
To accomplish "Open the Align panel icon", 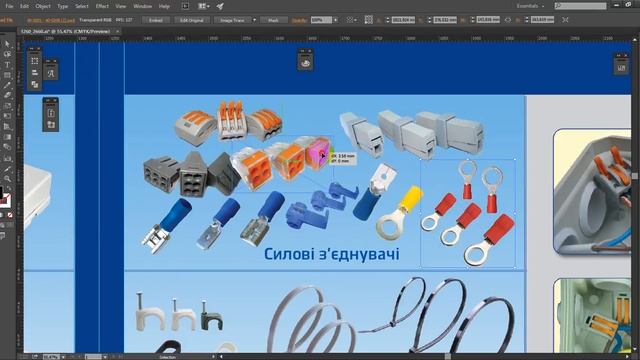I will pyautogui.click(x=35, y=73).
